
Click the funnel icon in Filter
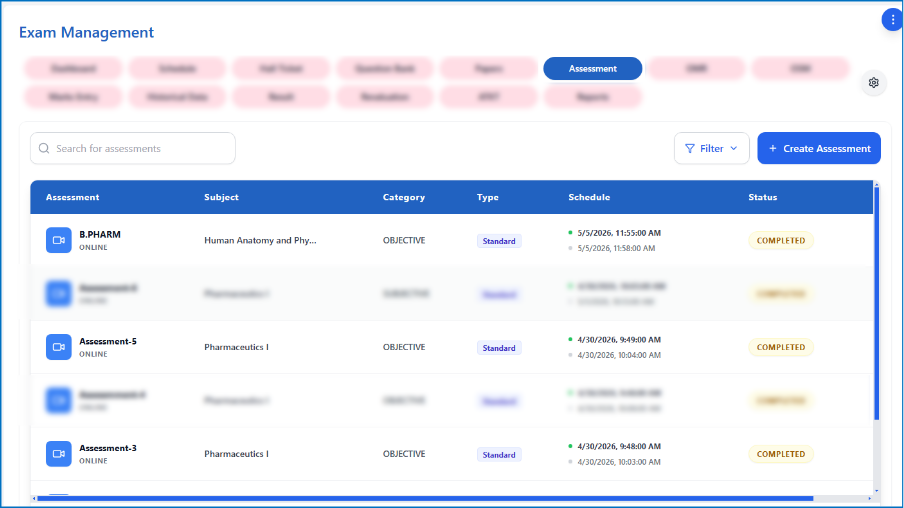[x=690, y=149]
